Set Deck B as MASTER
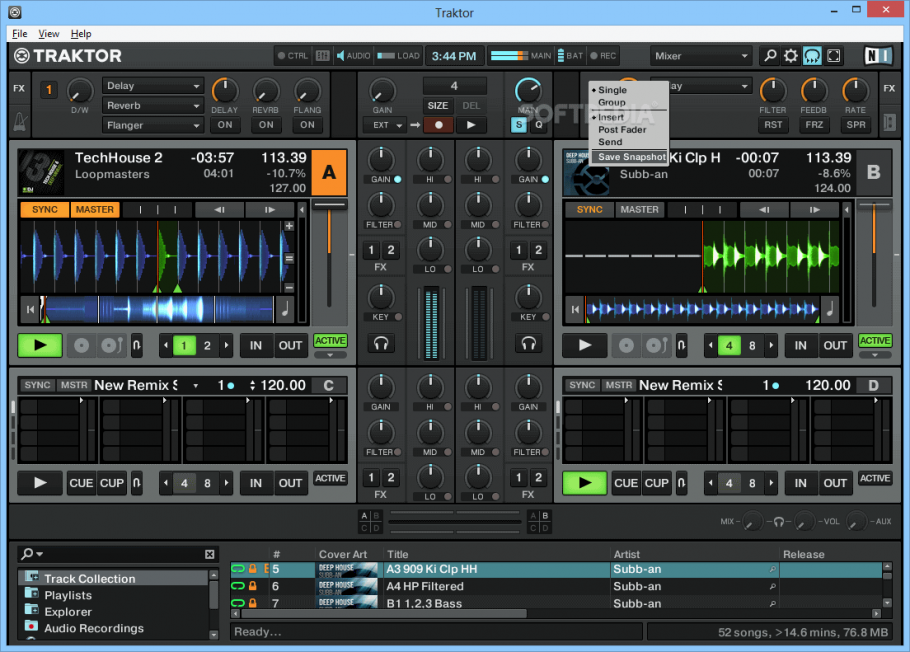Screen dimensions: 910x652 tap(639, 209)
